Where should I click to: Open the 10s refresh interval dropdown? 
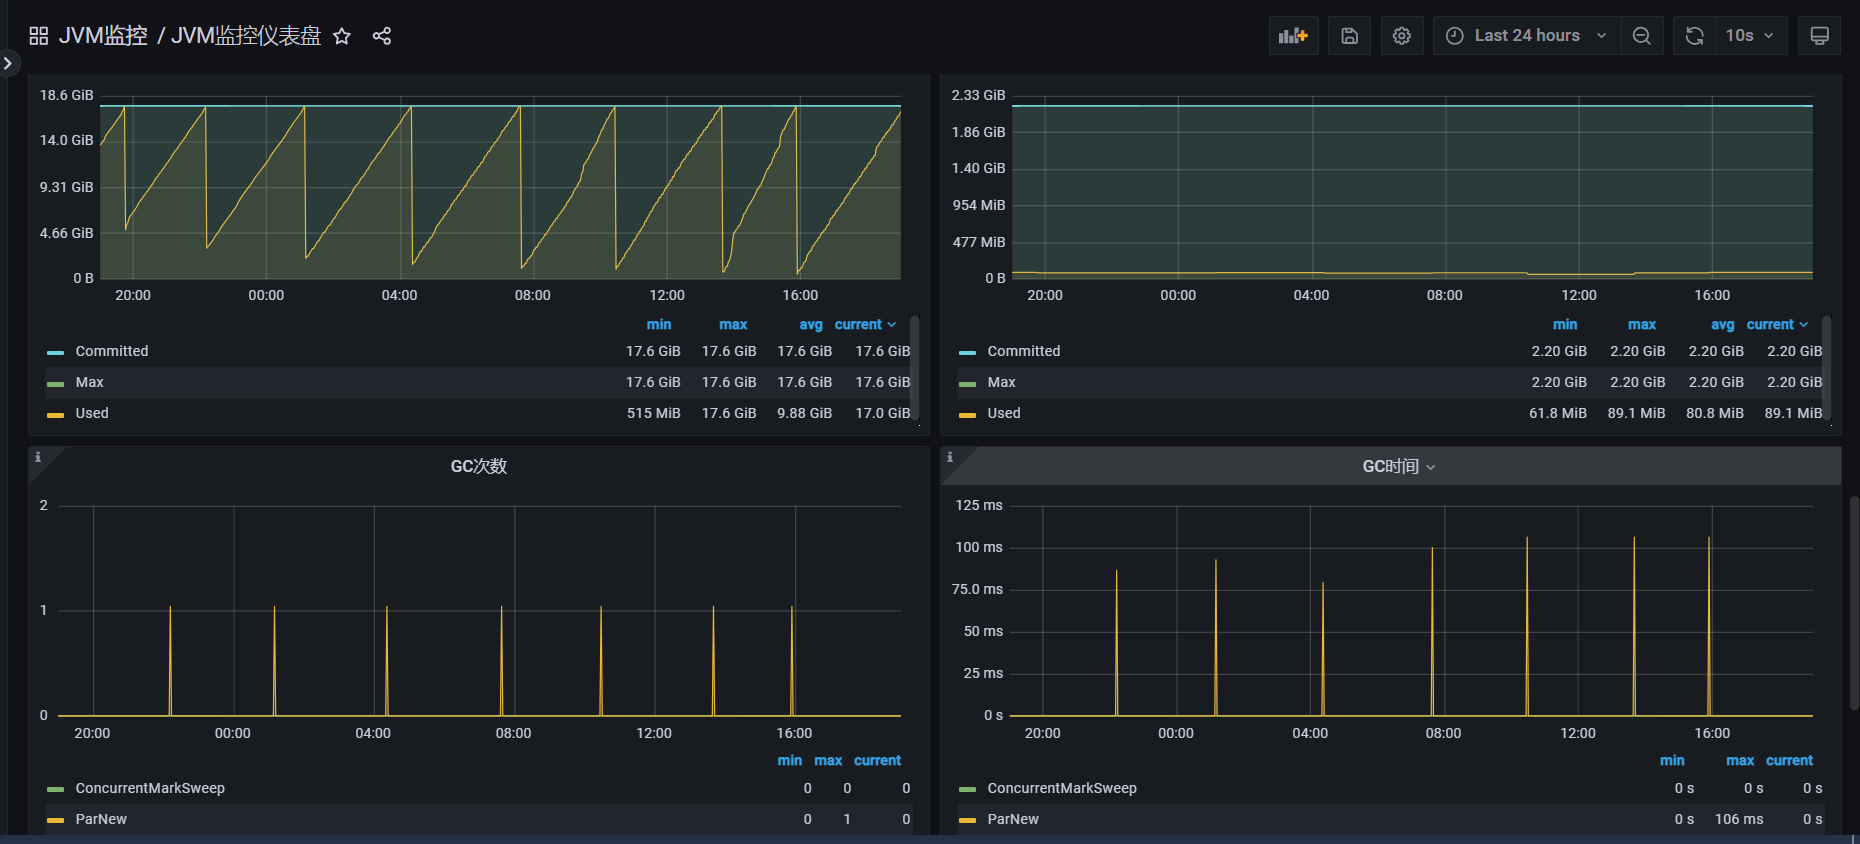pyautogui.click(x=1751, y=36)
